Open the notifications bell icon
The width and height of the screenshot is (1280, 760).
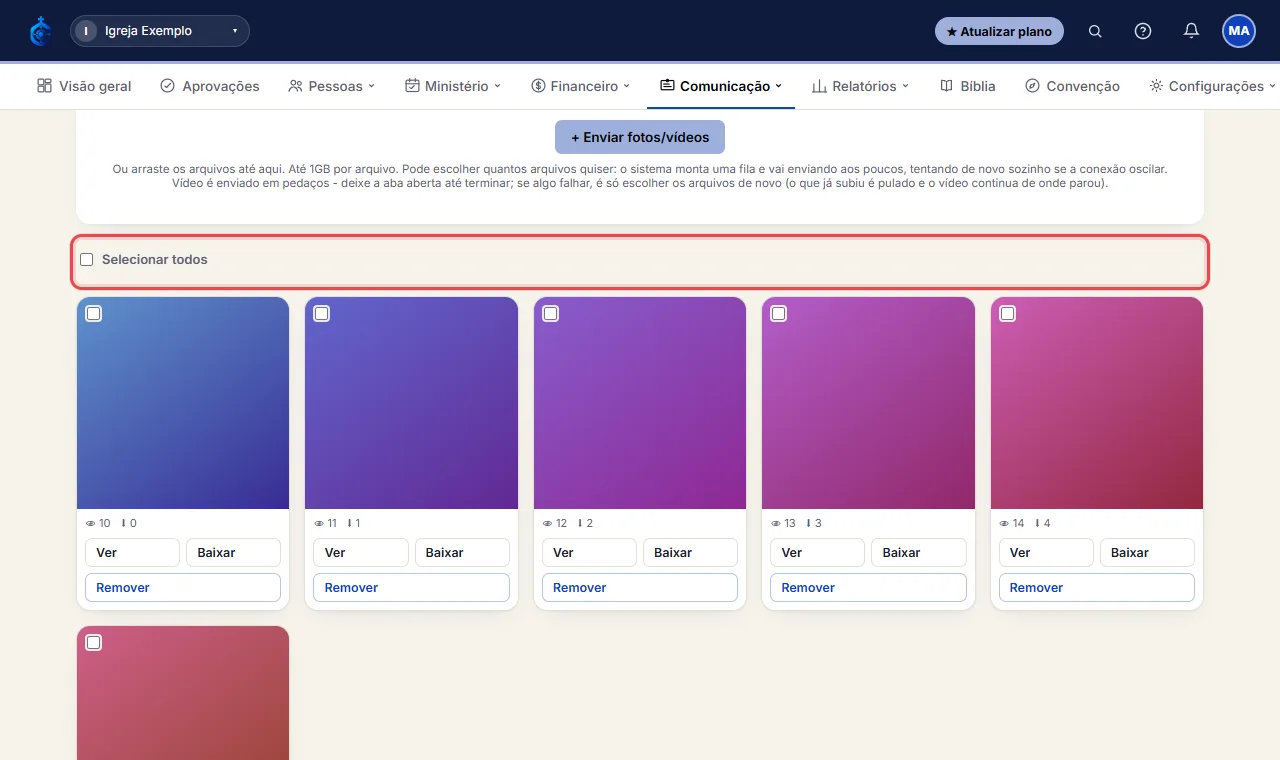tap(1191, 31)
